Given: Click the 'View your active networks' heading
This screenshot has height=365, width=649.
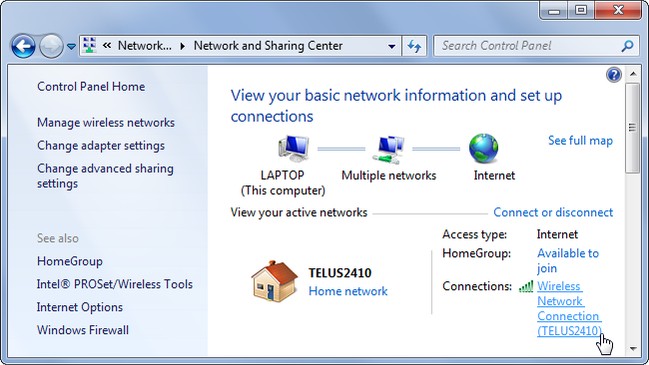Looking at the screenshot, I should (x=299, y=212).
